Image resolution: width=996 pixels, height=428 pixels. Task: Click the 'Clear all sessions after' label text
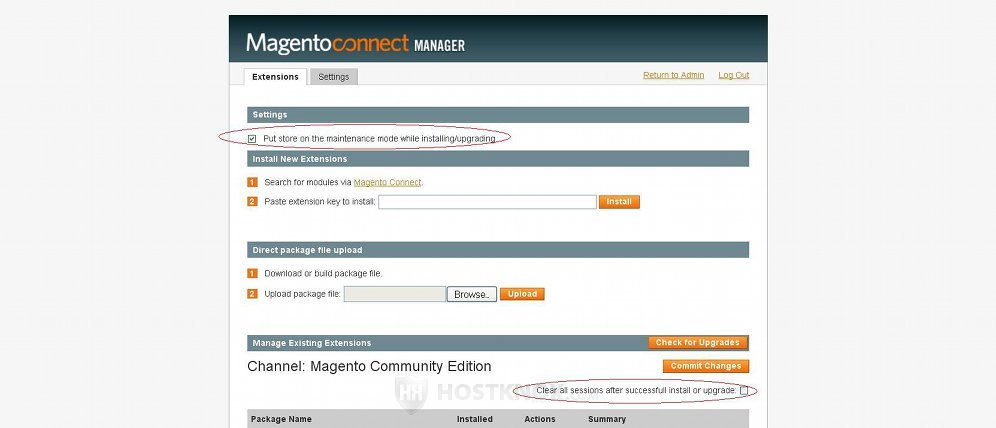tap(636, 391)
